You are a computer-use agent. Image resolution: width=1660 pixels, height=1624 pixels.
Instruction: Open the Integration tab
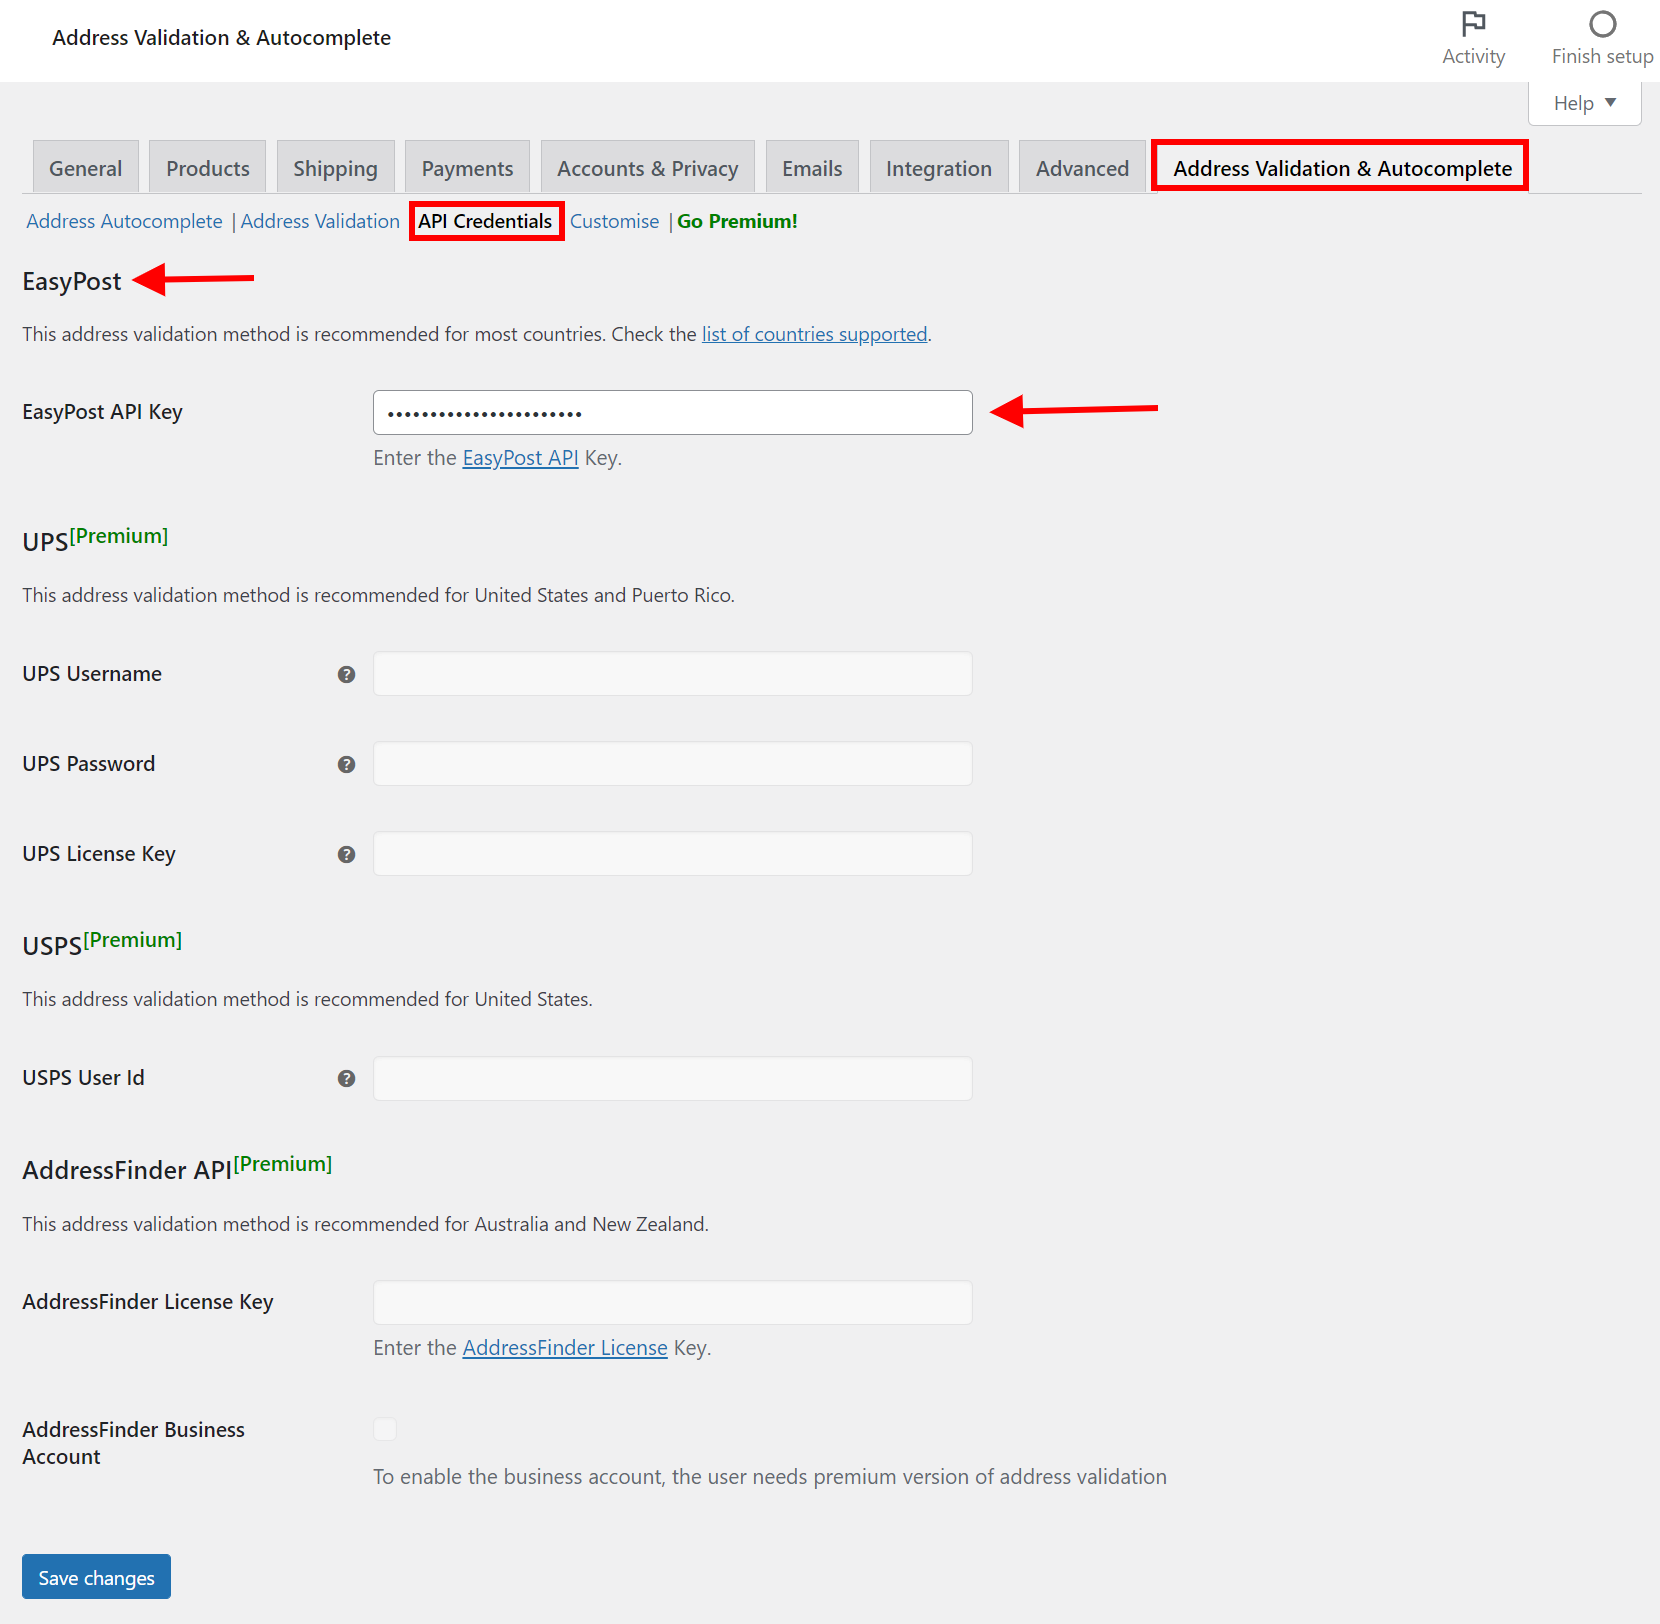(939, 168)
